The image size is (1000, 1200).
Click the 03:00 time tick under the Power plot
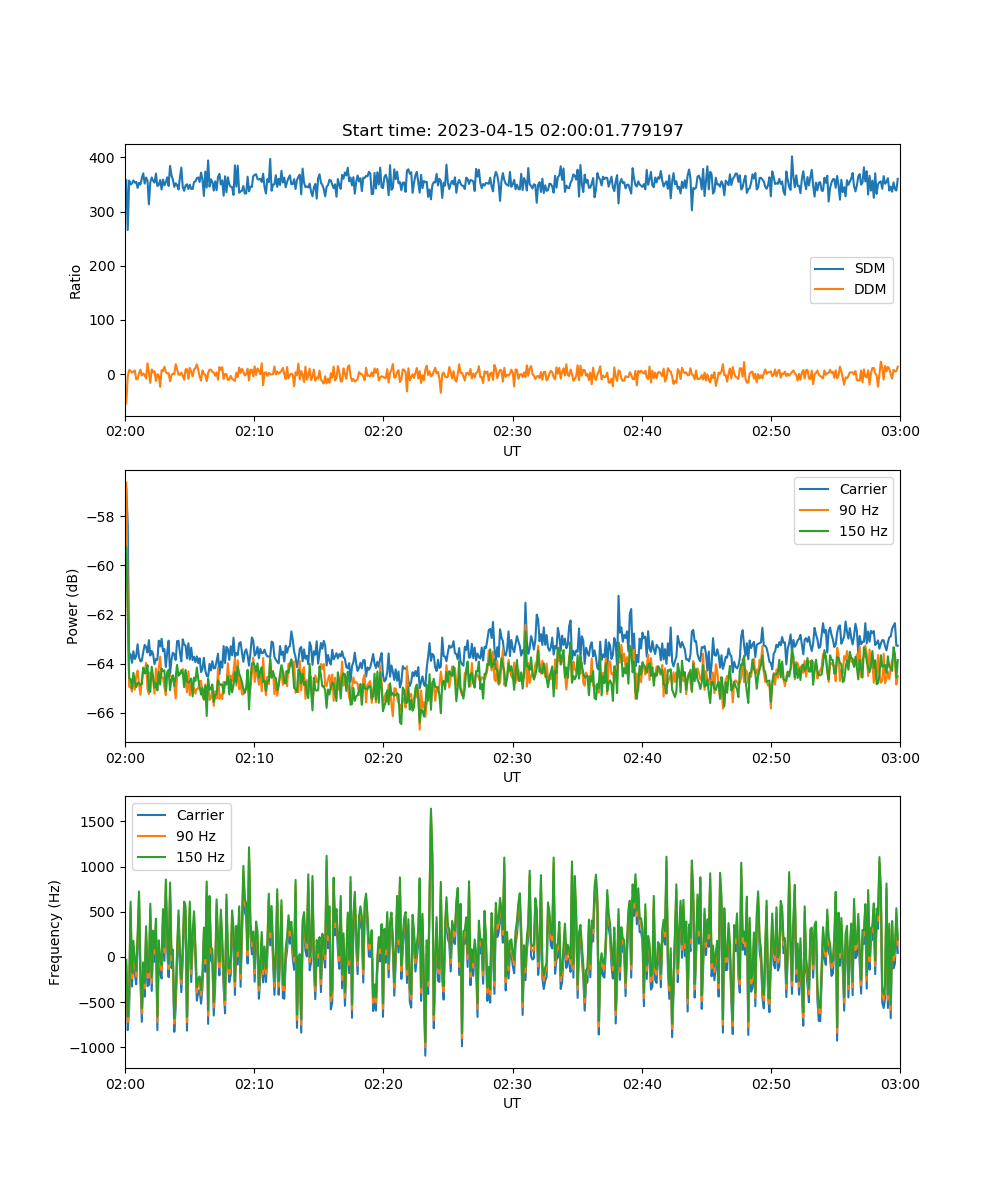[x=900, y=757]
